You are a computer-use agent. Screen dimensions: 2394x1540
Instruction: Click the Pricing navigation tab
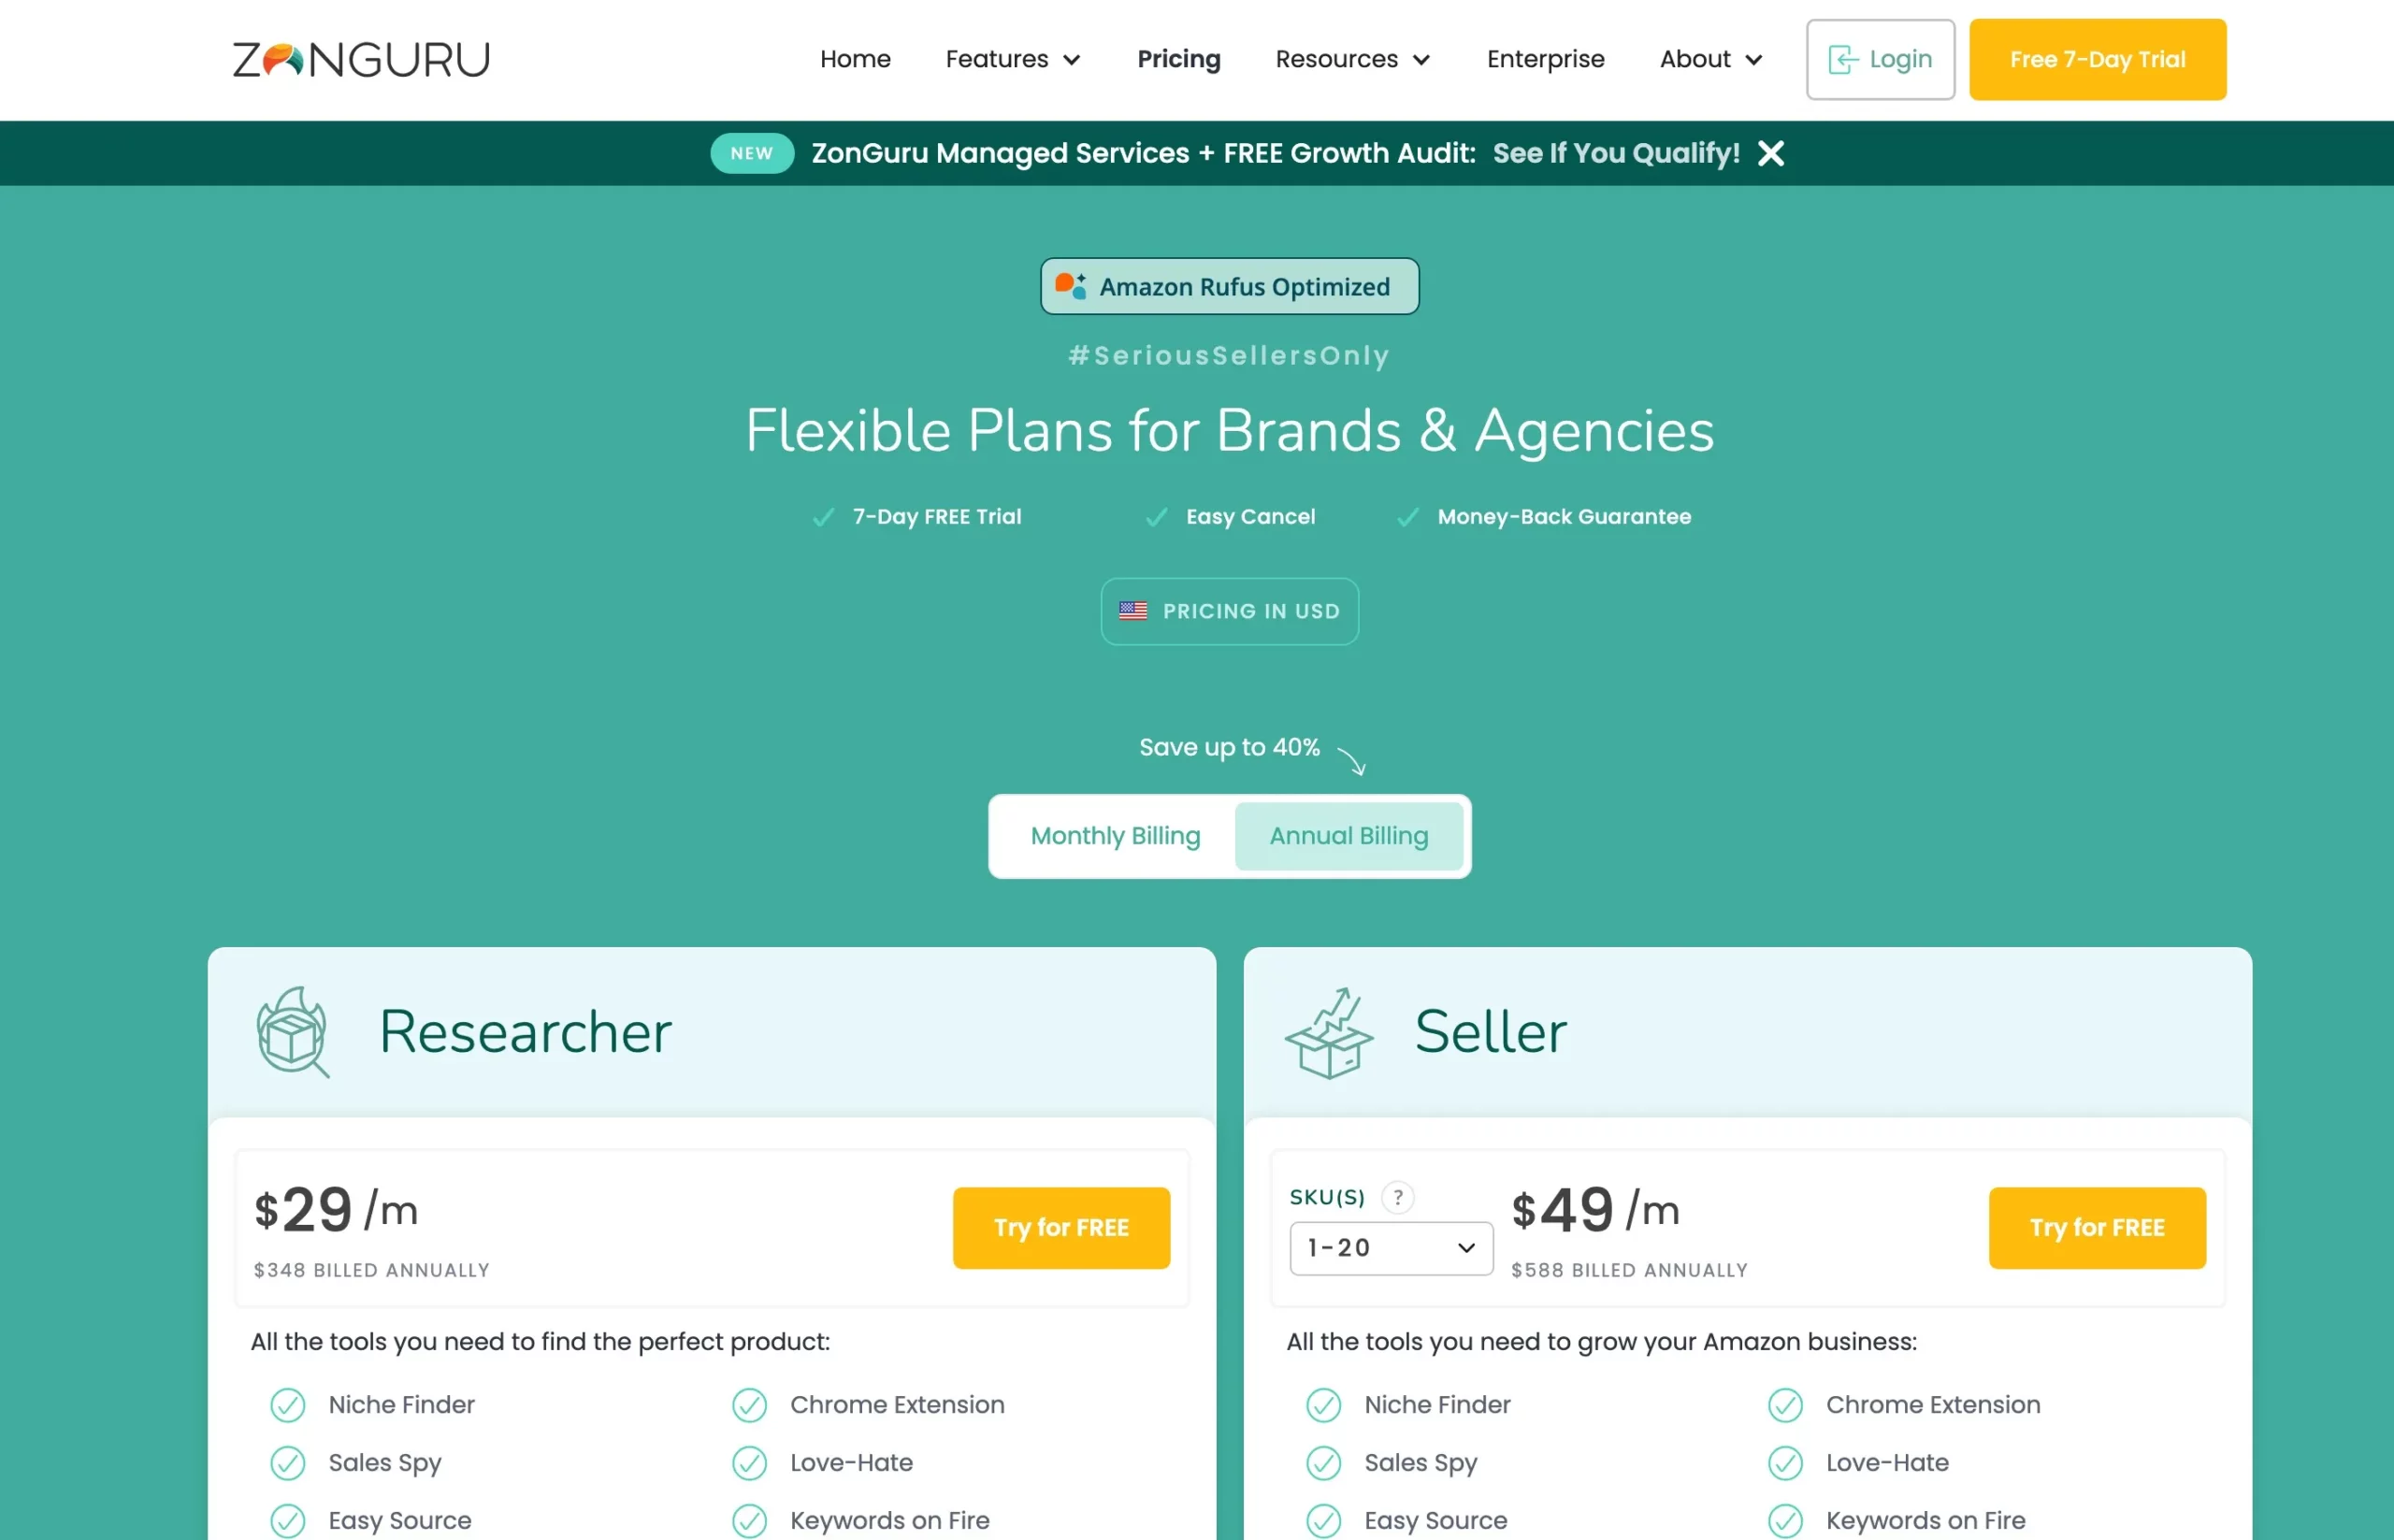(x=1179, y=58)
